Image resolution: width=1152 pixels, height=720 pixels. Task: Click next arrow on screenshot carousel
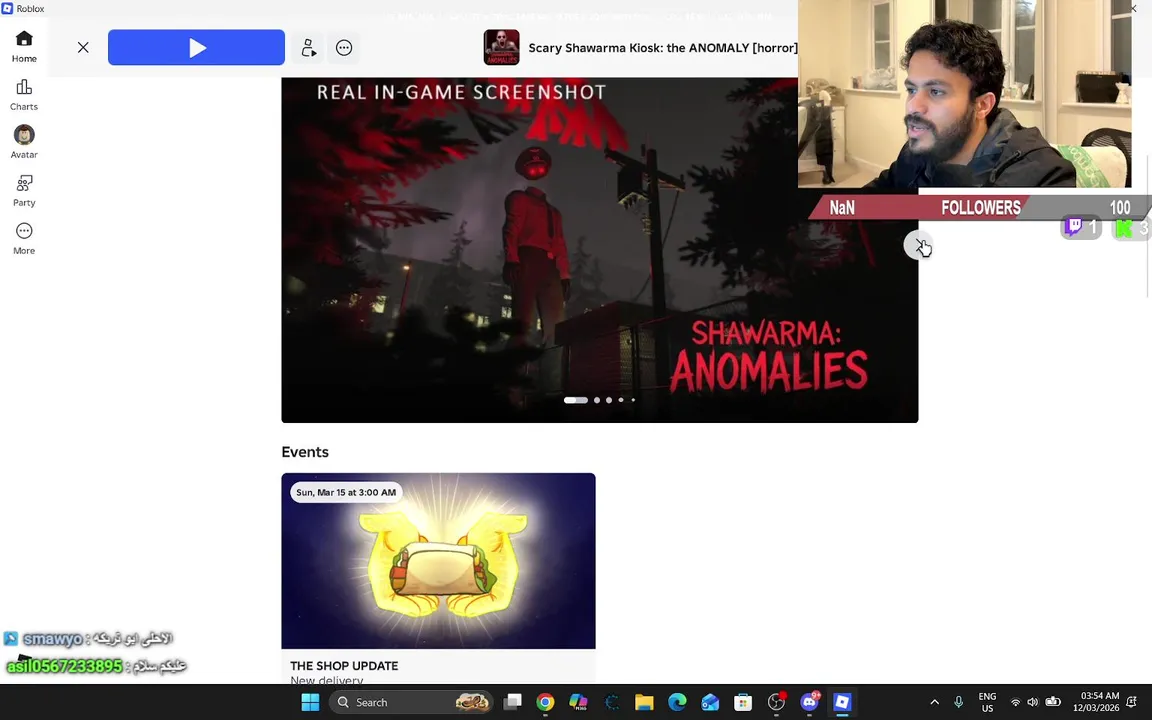[x=918, y=245]
